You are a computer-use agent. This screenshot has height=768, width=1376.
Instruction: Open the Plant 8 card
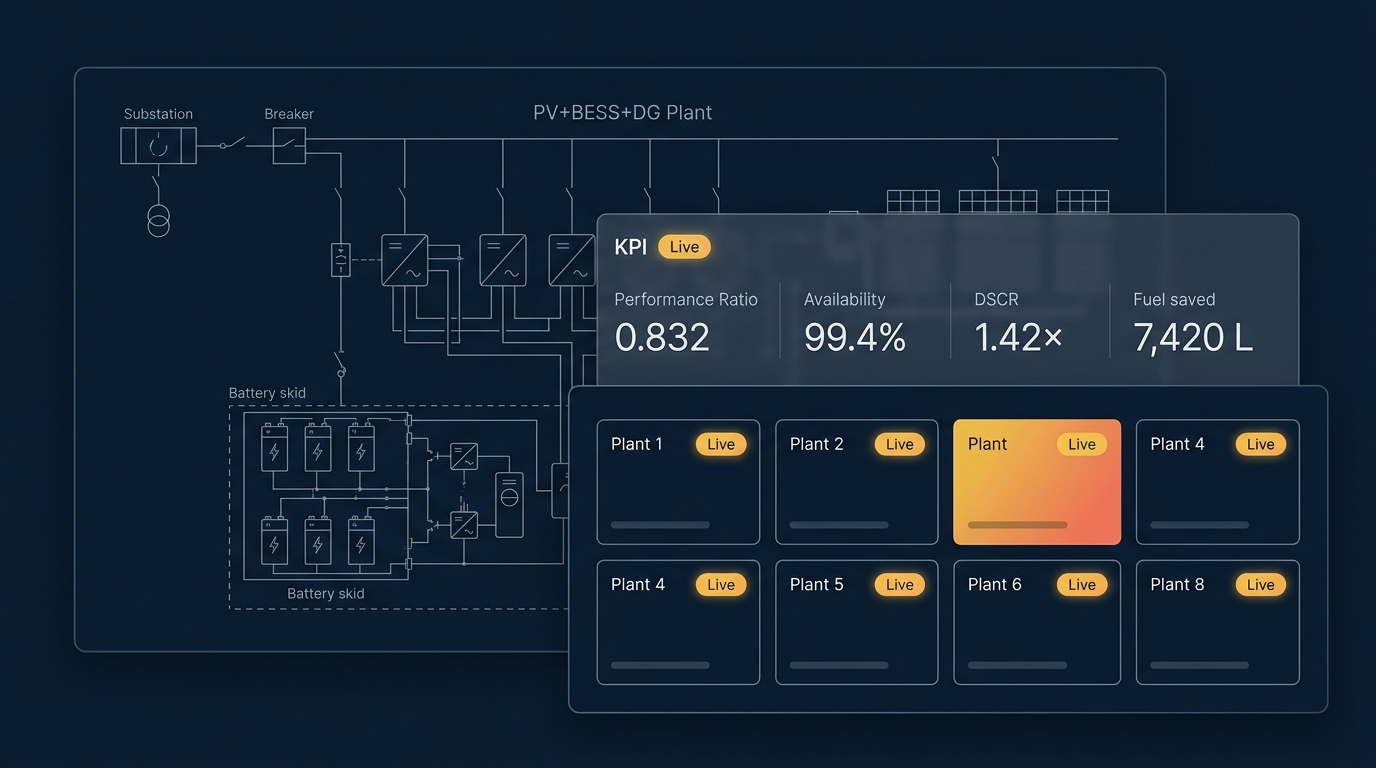tap(1218, 622)
